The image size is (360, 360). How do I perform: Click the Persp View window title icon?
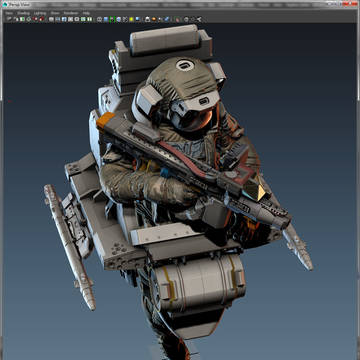pos(5,4)
